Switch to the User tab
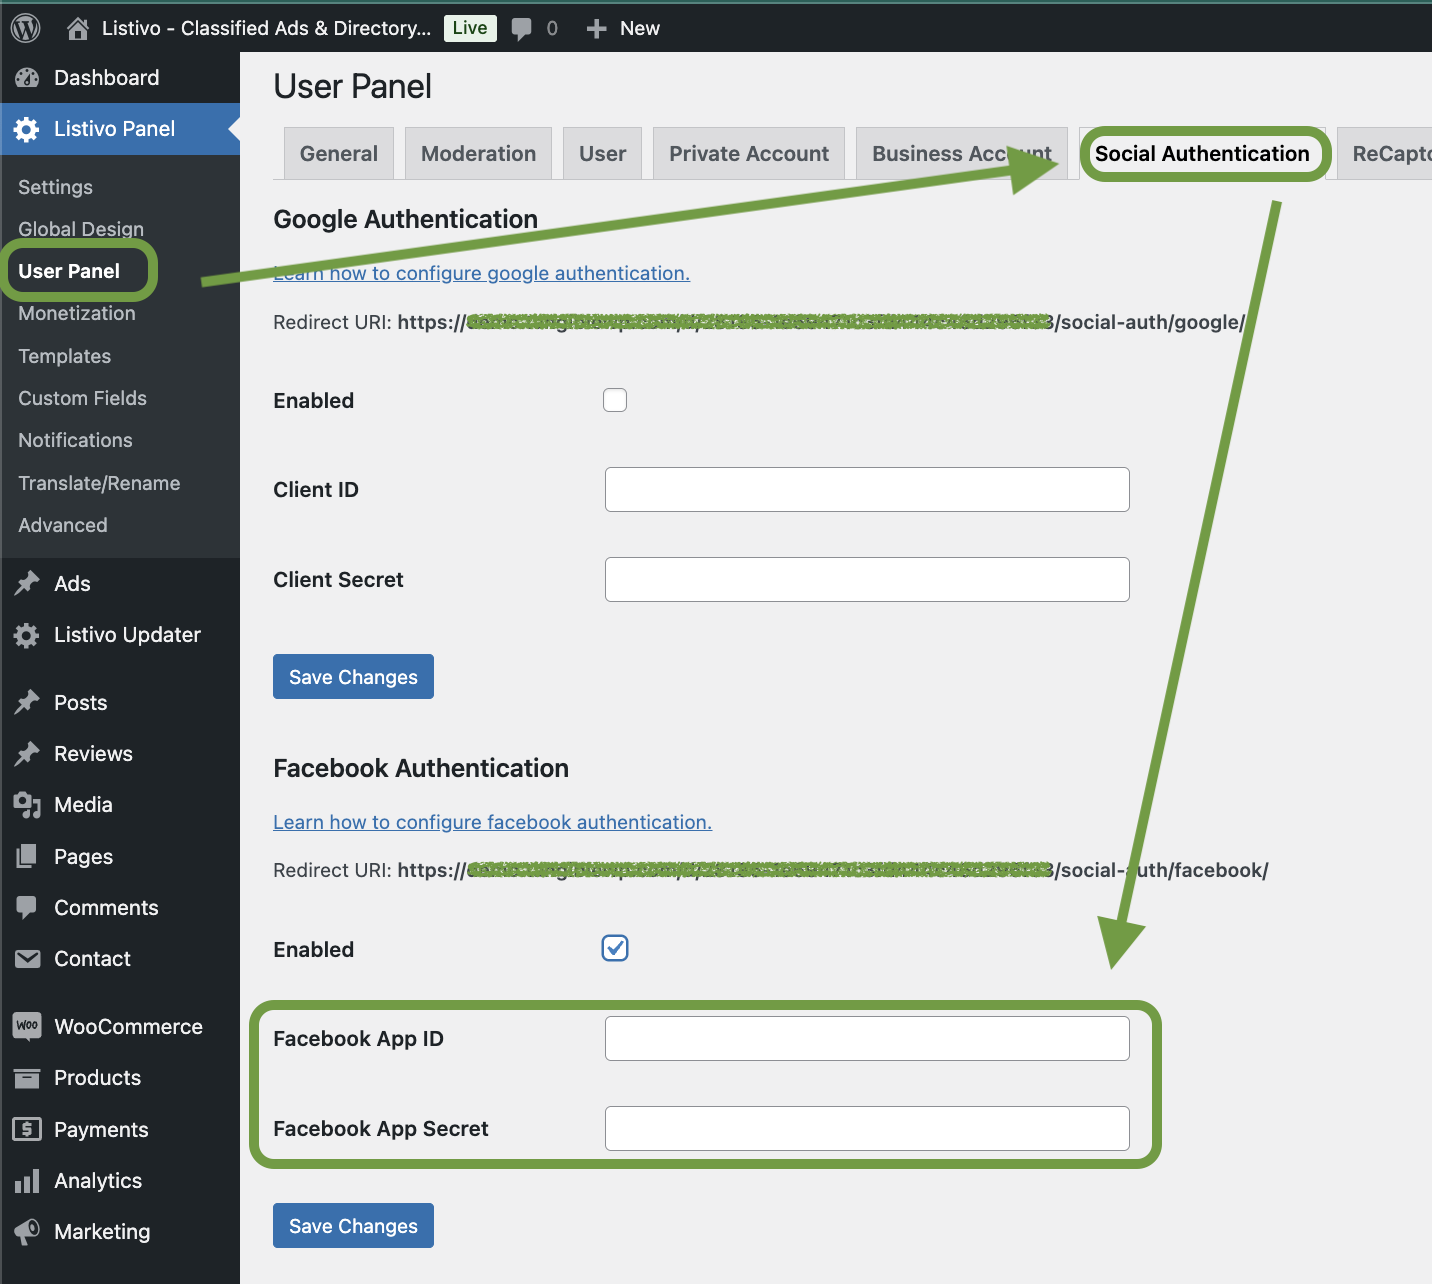1432x1284 pixels. click(x=602, y=153)
